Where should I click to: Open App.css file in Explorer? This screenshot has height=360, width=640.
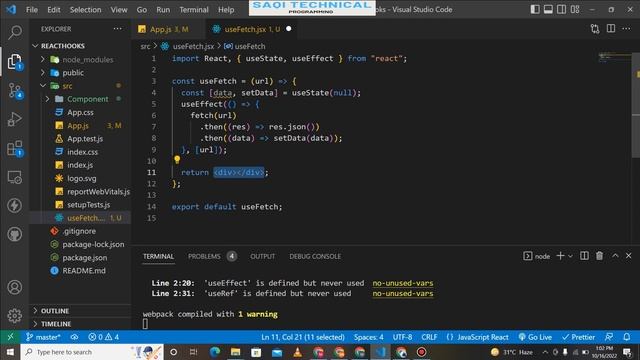click(x=80, y=112)
